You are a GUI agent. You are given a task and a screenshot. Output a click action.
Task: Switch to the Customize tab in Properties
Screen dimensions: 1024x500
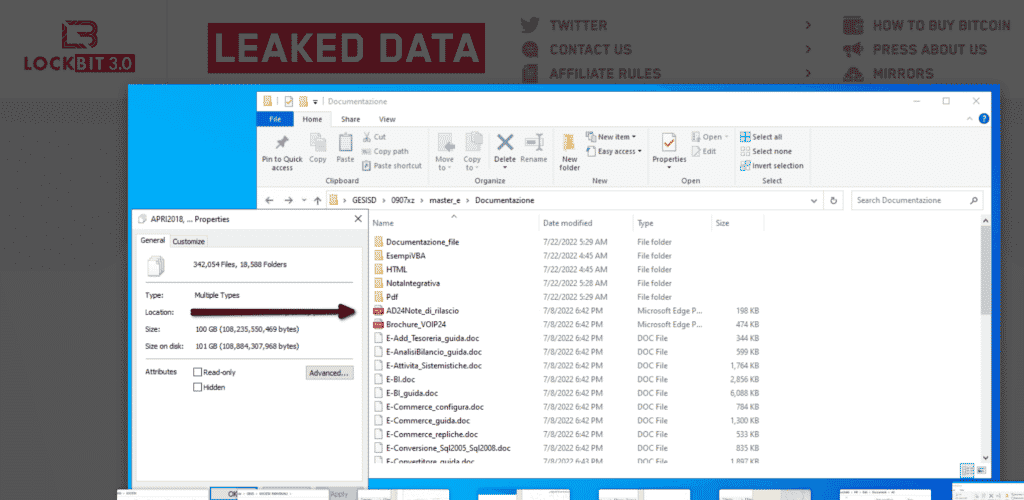[x=189, y=242]
